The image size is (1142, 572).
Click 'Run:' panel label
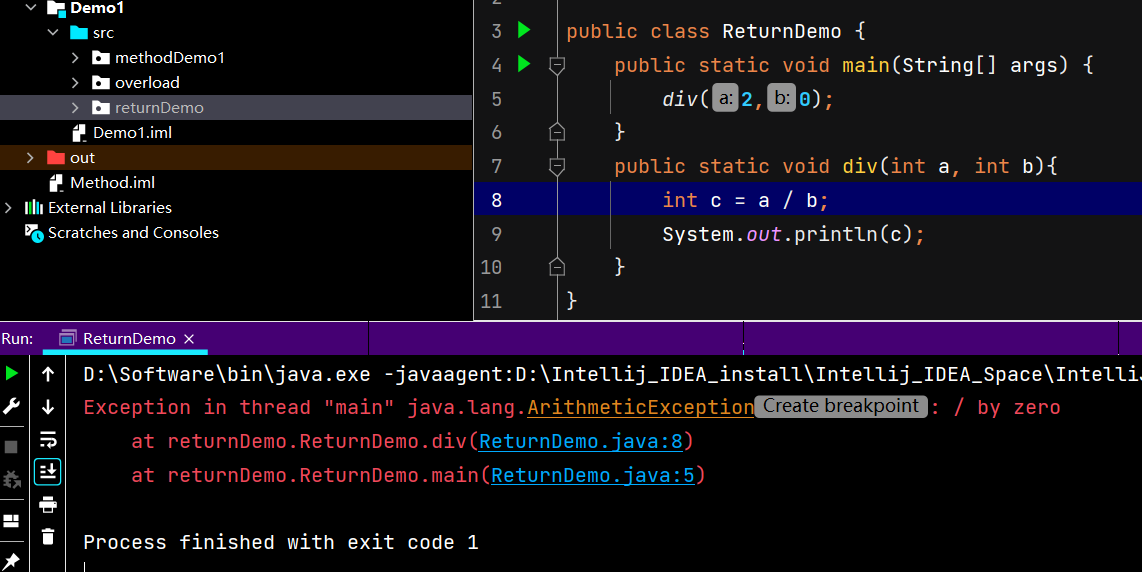tap(17, 339)
